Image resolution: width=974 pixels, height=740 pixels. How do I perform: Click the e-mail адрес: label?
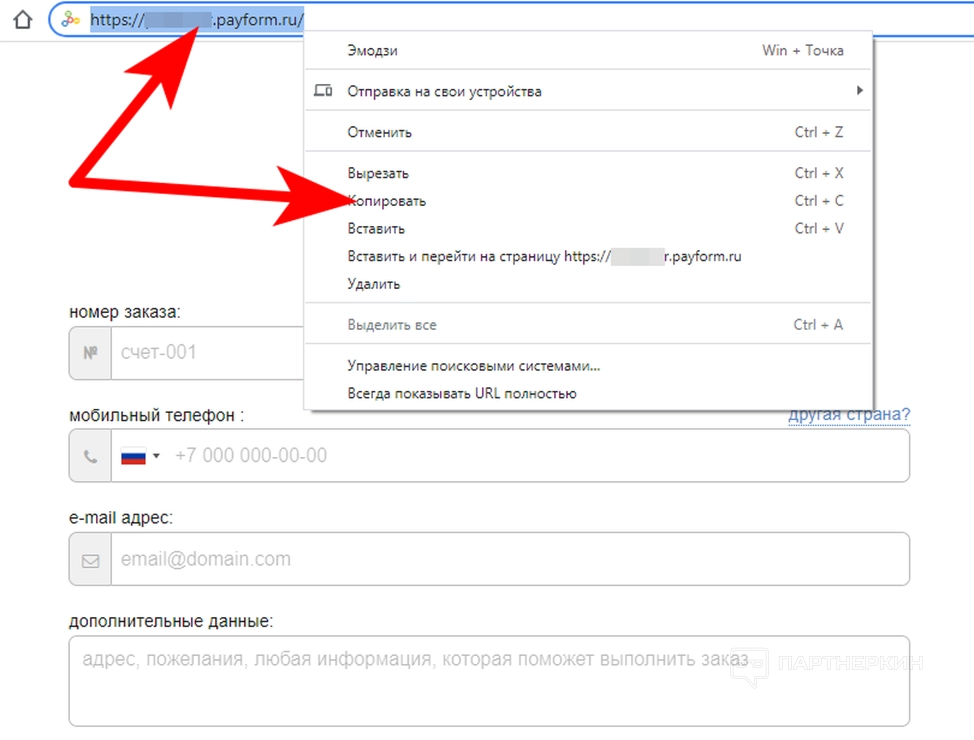tap(121, 518)
